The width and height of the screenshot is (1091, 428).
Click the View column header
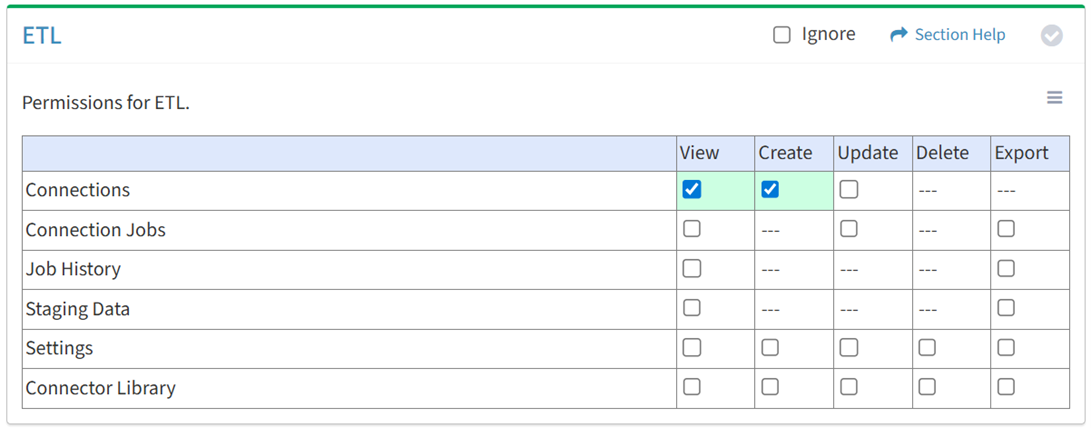(699, 153)
